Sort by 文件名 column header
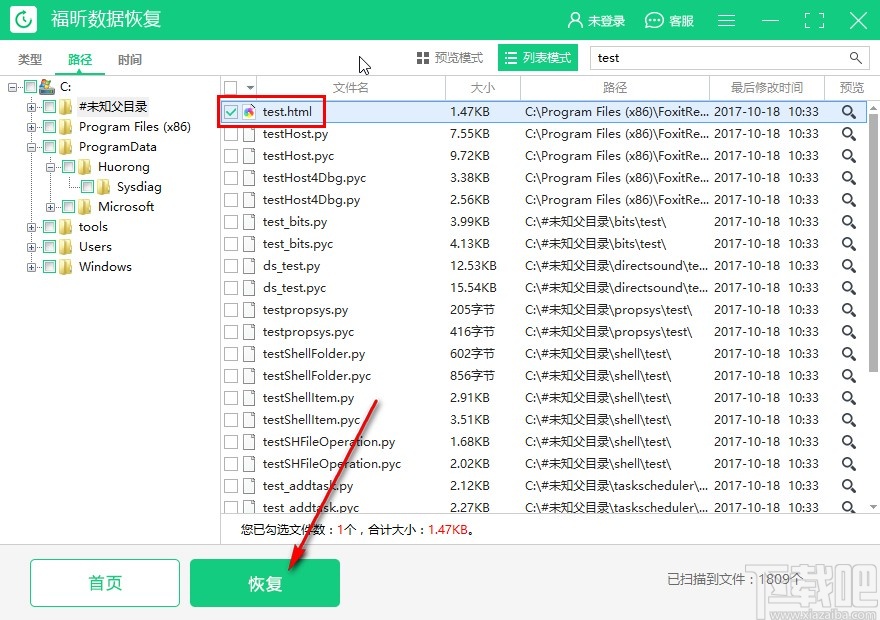 click(351, 88)
